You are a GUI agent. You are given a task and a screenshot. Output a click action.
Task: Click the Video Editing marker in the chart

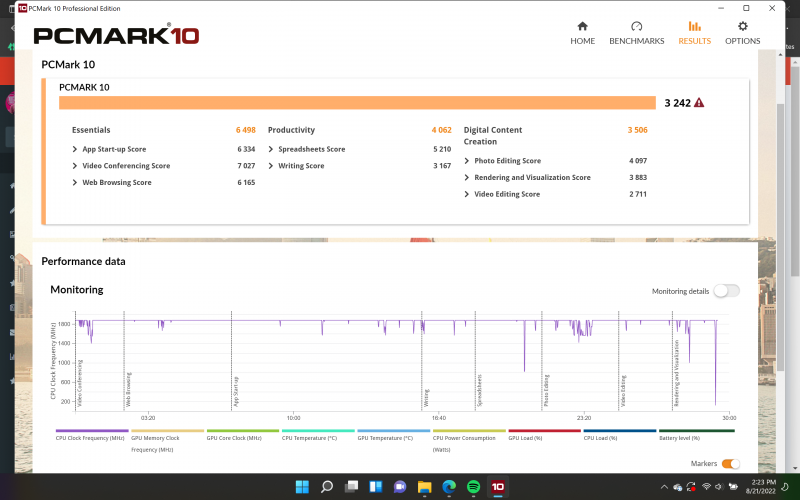click(x=623, y=391)
